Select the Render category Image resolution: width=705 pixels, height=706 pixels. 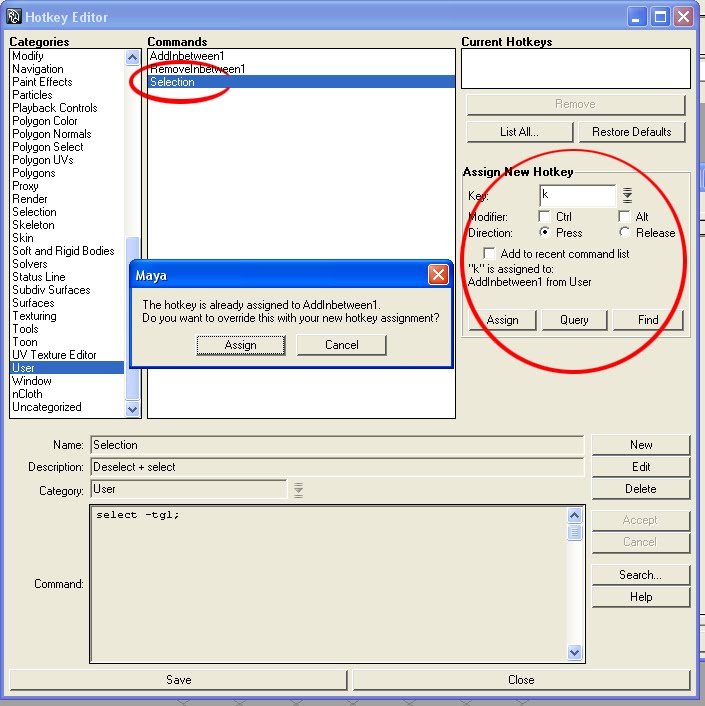[x=67, y=199]
